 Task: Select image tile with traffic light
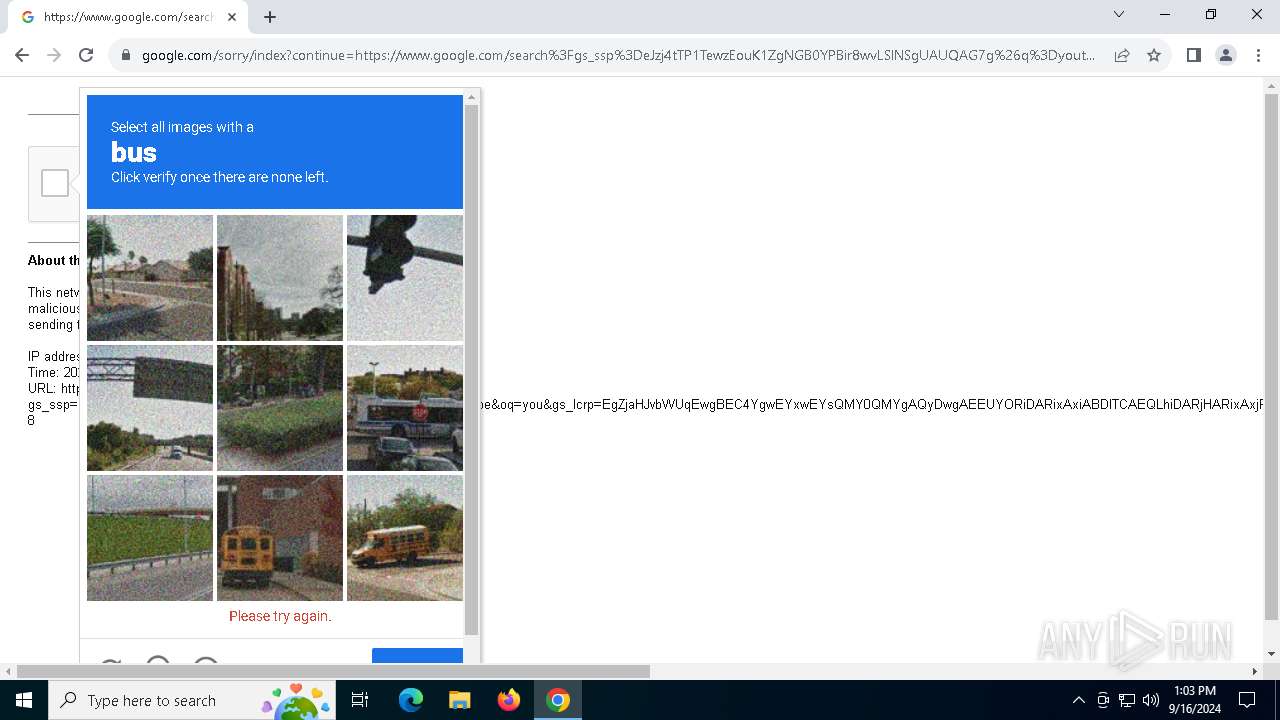pos(405,278)
